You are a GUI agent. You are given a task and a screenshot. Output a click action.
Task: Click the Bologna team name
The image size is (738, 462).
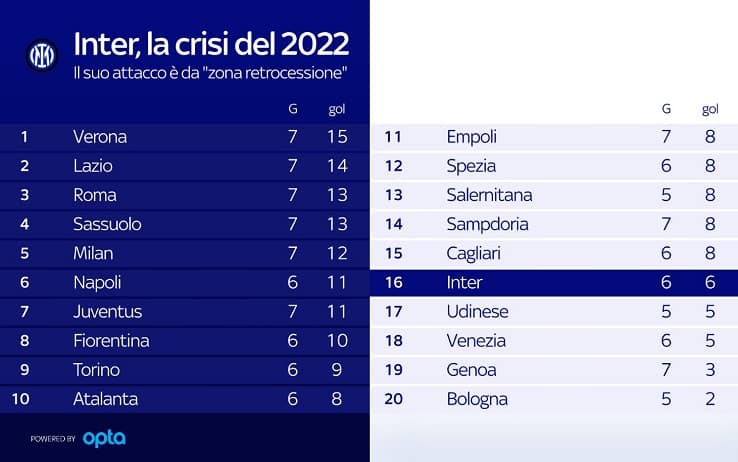click(x=477, y=399)
